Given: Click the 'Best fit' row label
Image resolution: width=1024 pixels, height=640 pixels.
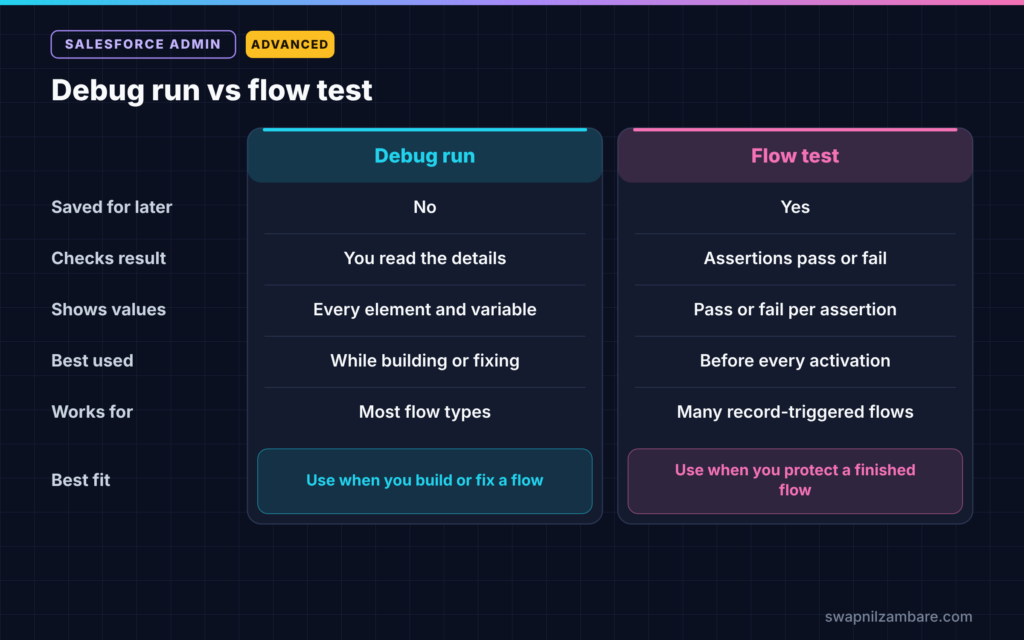Looking at the screenshot, I should 81,480.
